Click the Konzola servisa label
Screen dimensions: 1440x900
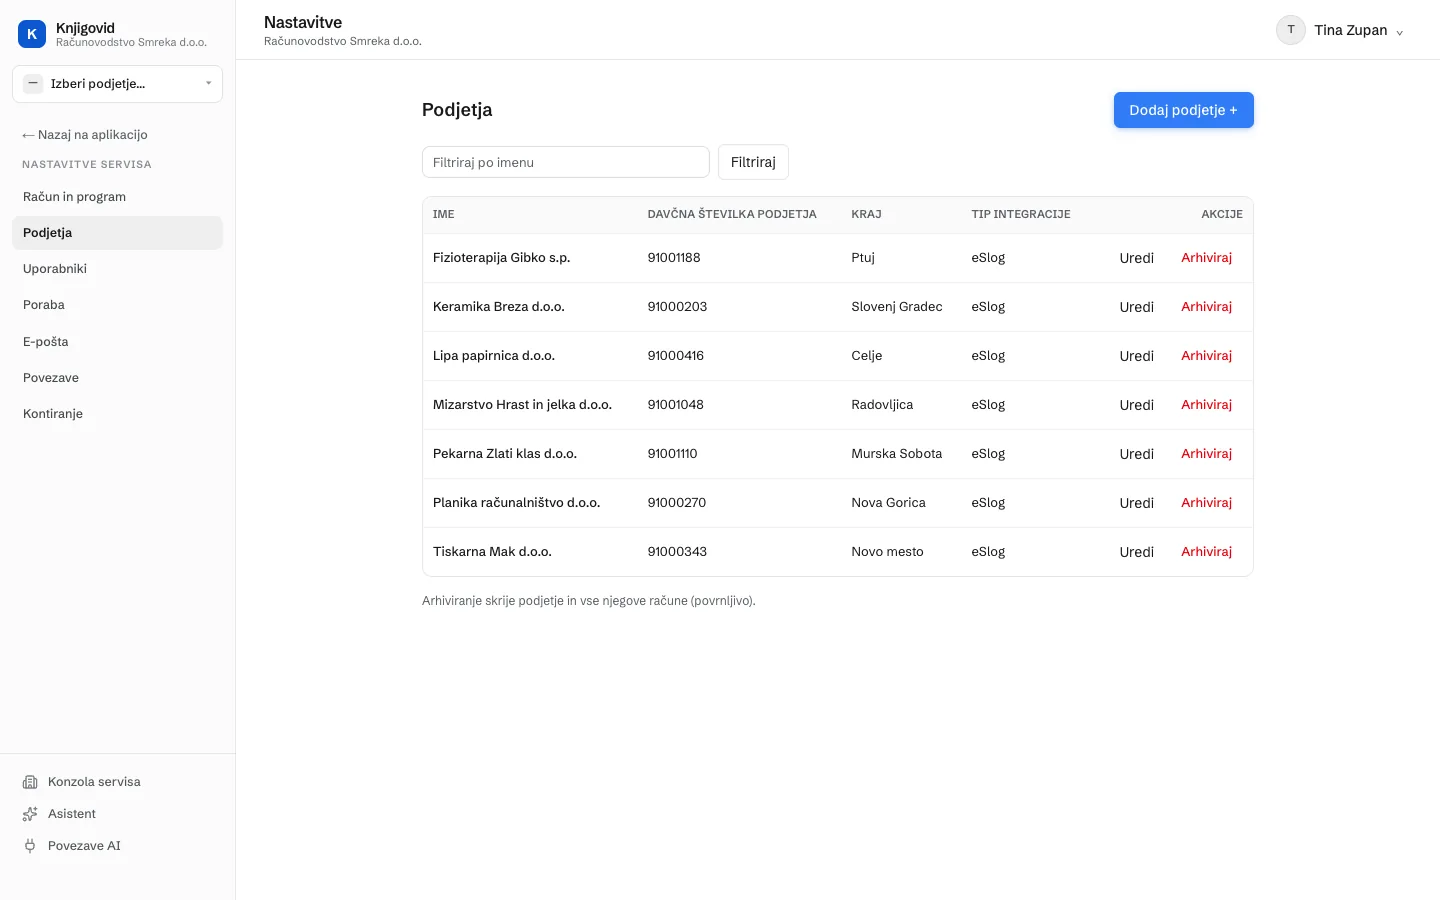(94, 782)
